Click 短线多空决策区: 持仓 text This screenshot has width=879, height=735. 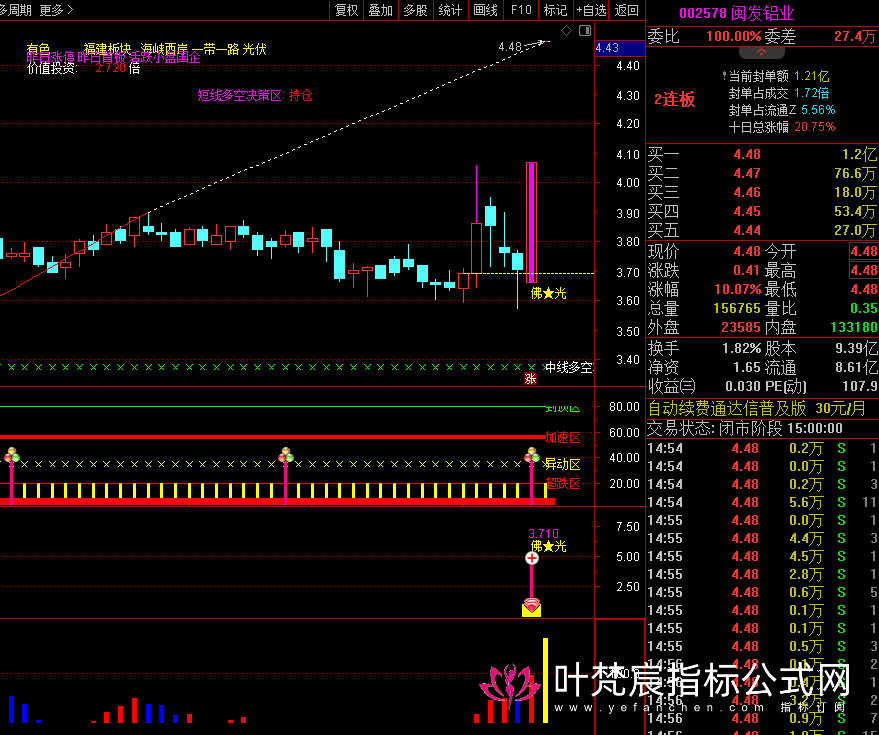[255, 95]
